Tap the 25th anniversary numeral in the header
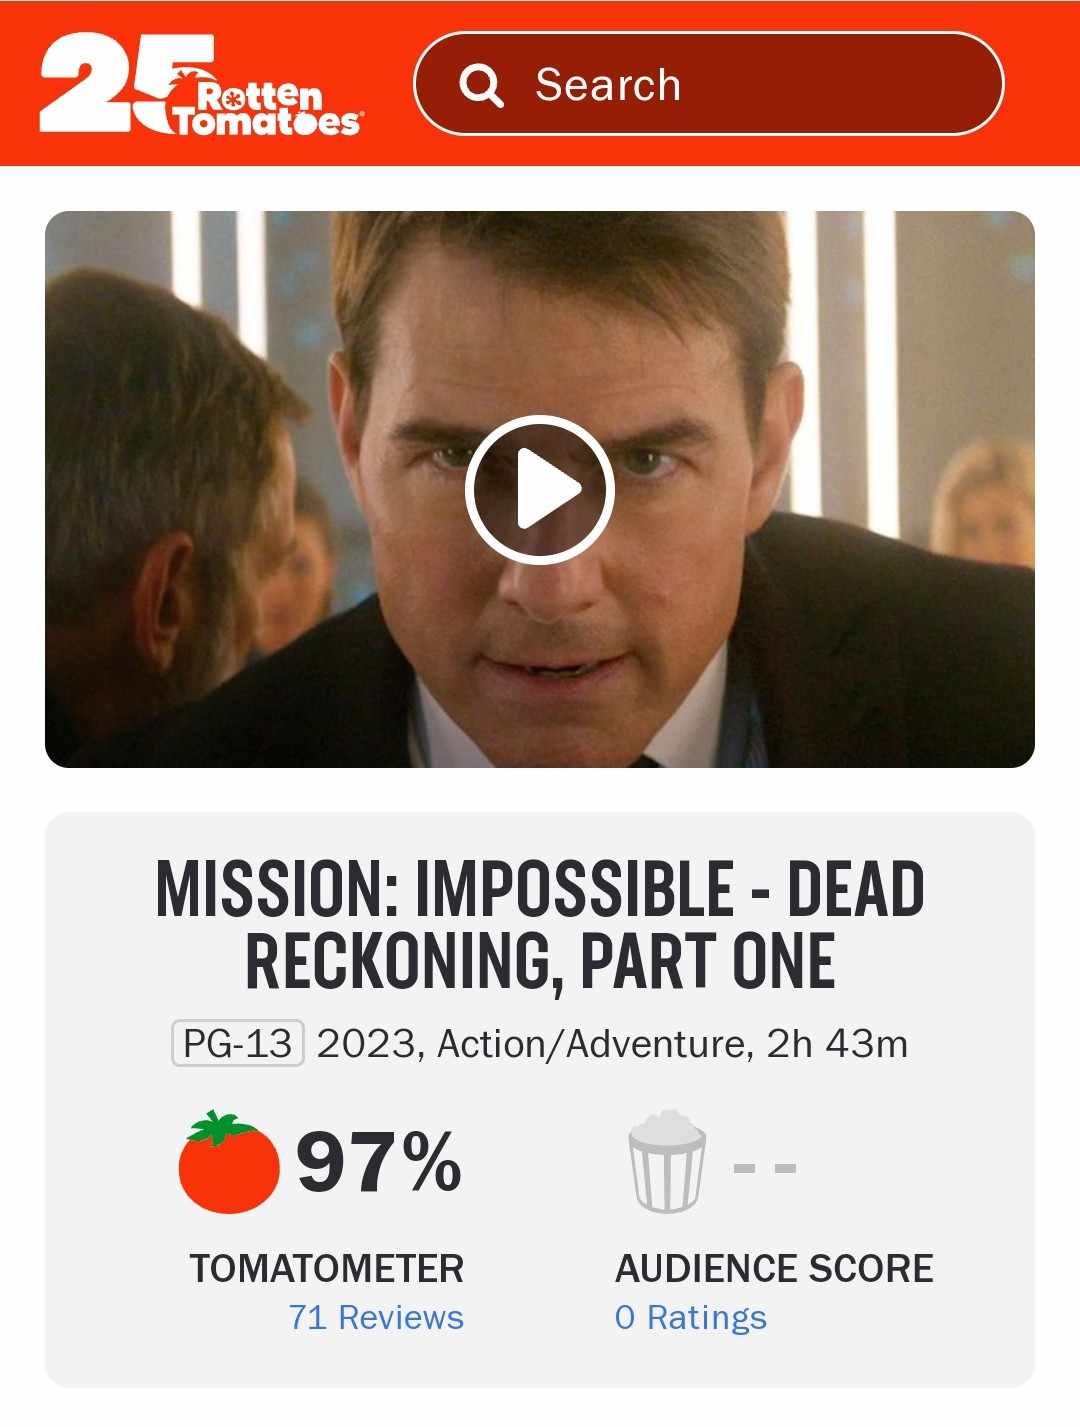The image size is (1080, 1427). pos(120,82)
